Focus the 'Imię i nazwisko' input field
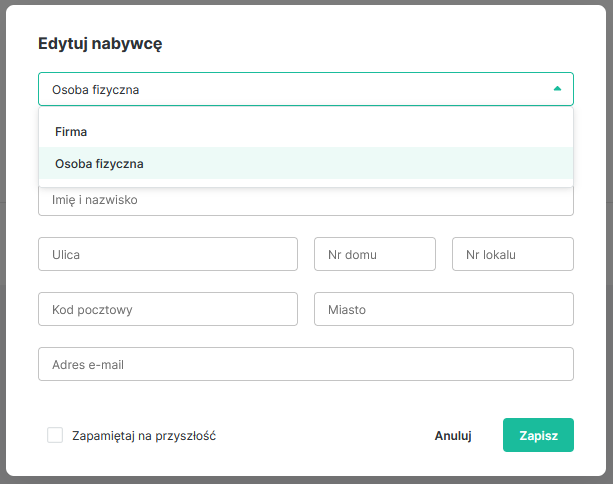Viewport: 613px width, 484px height. coord(305,201)
